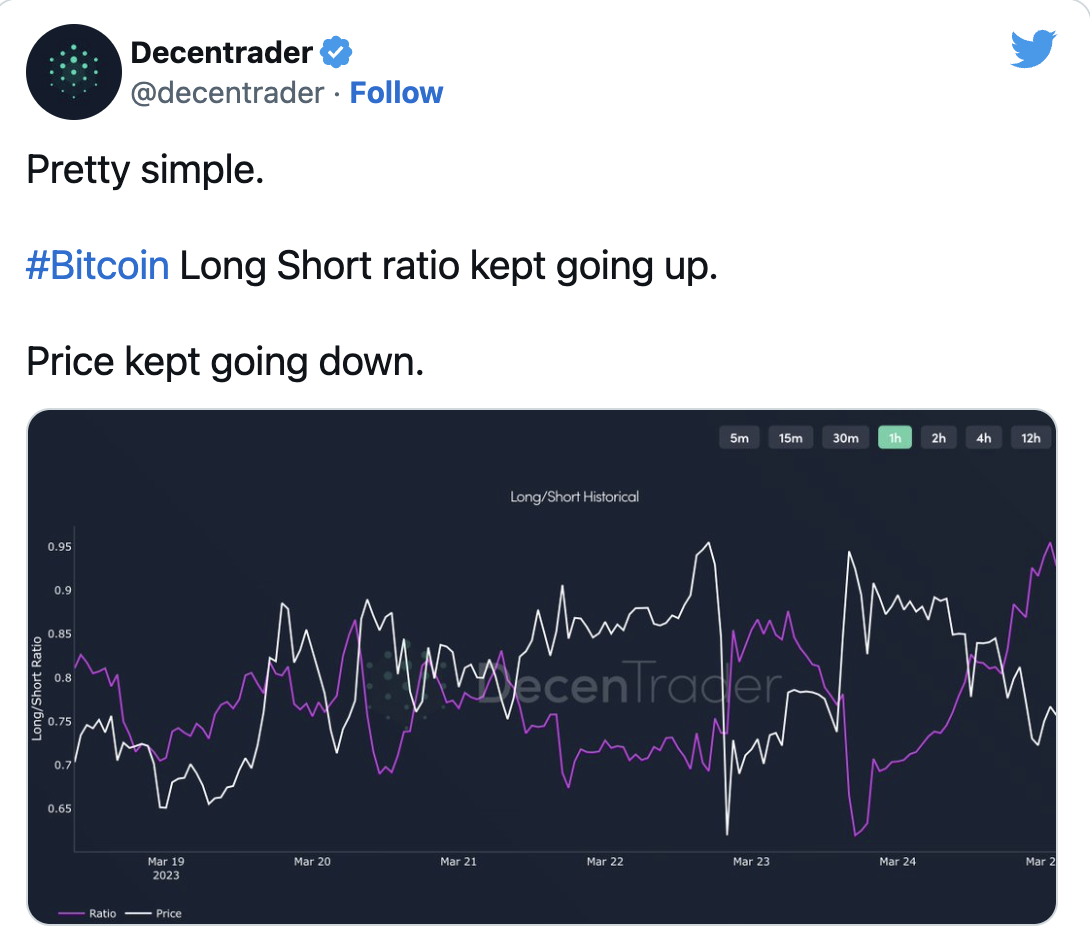Click the Mar 19 2023 date marker
The image size is (1090, 942).
(x=166, y=867)
